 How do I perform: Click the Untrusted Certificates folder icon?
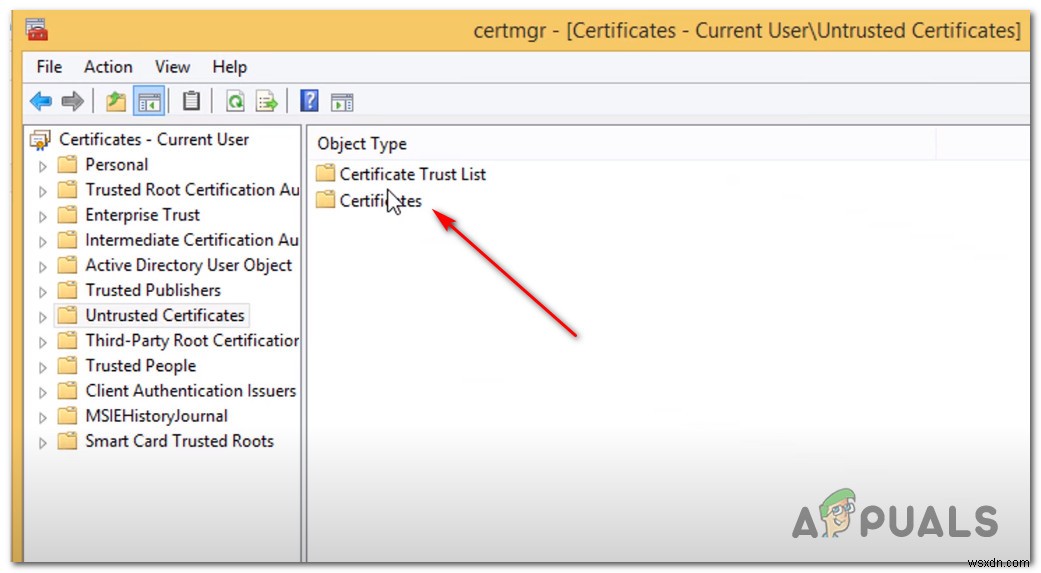click(67, 315)
